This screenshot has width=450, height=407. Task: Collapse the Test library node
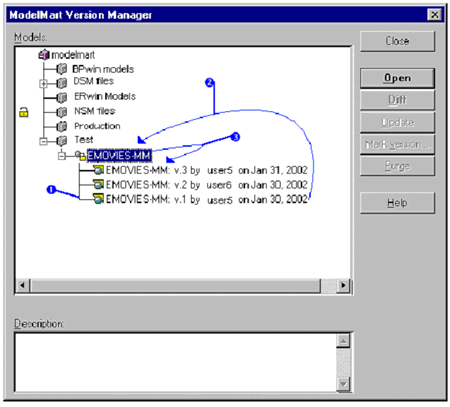point(43,141)
